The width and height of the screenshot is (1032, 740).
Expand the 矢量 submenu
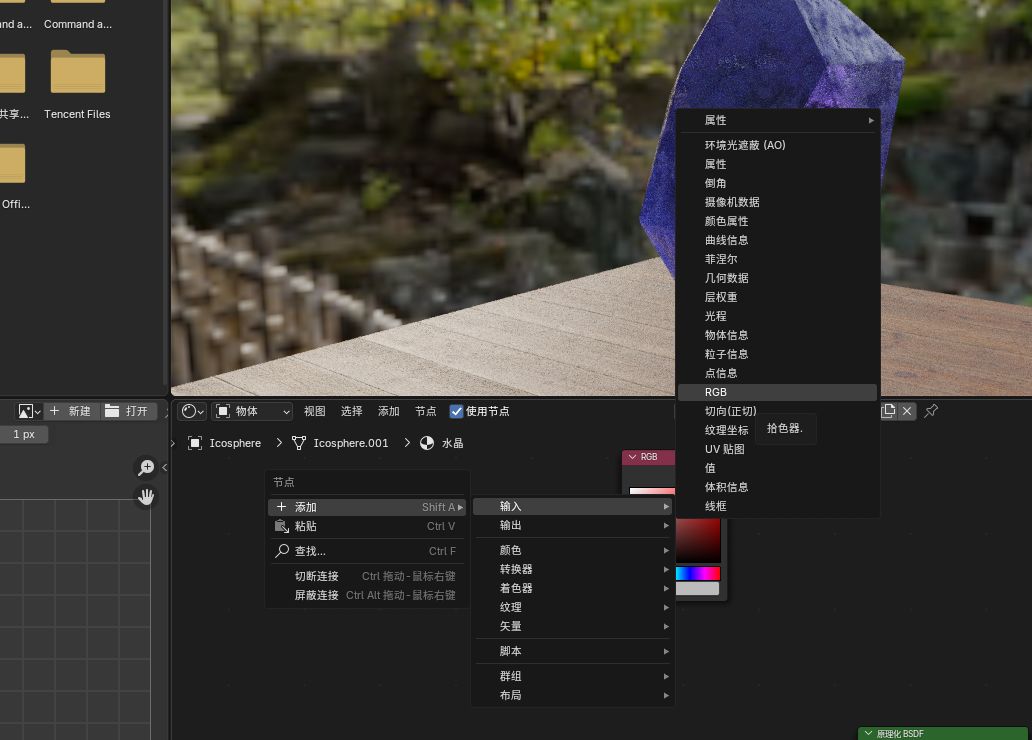click(573, 627)
